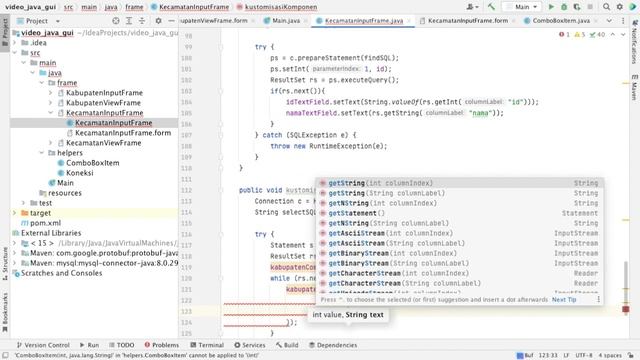Screen dimensions: 640x360
Task: Start debugging with the bug icon
Action: click(x=564, y=7)
